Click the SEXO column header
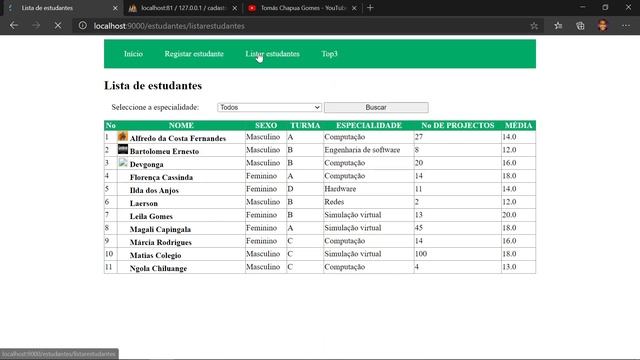The height and width of the screenshot is (360, 640). point(266,125)
